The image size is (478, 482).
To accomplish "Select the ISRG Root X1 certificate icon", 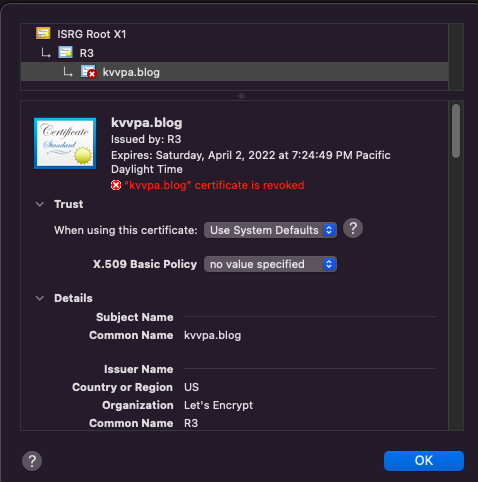I will (x=43, y=33).
